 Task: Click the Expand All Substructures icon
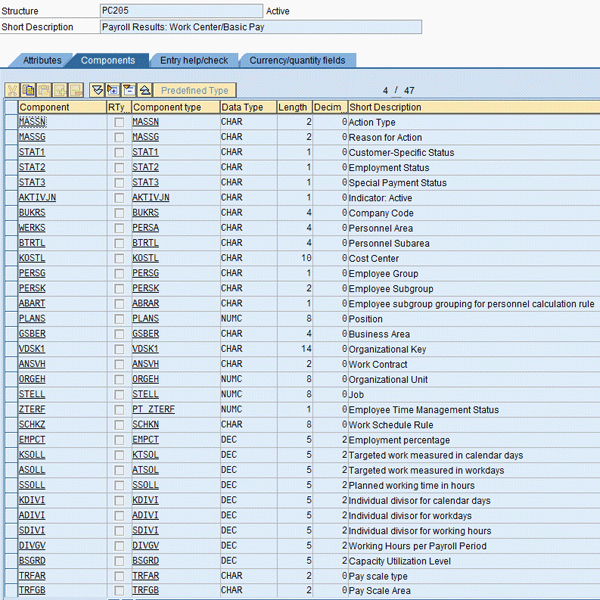tap(113, 90)
